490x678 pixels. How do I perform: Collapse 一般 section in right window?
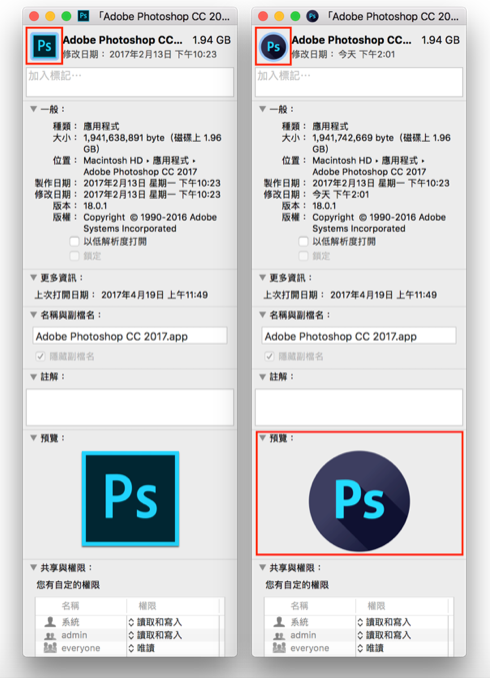coord(262,109)
